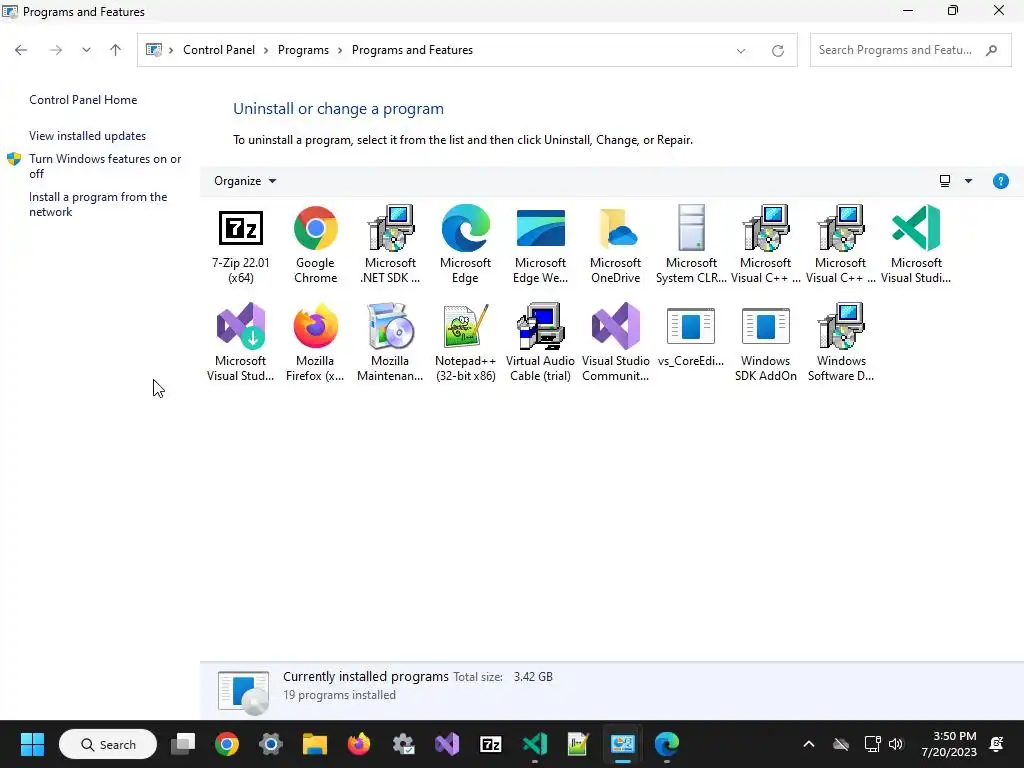The image size is (1024, 768).
Task: Select the first Microsoft Visual C++ entry
Action: tap(765, 246)
